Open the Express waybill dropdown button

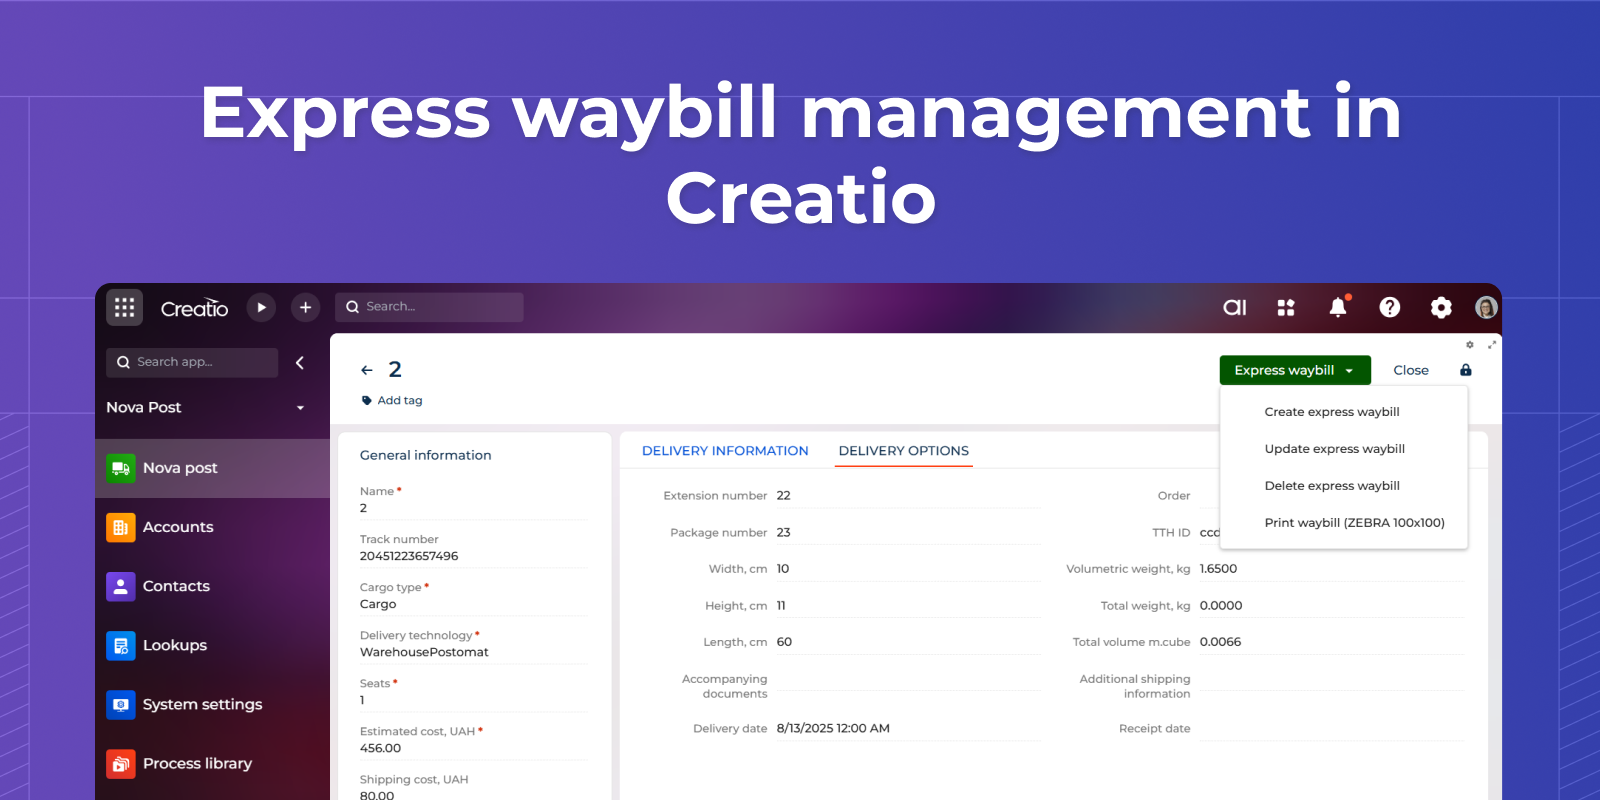pyautogui.click(x=1295, y=370)
